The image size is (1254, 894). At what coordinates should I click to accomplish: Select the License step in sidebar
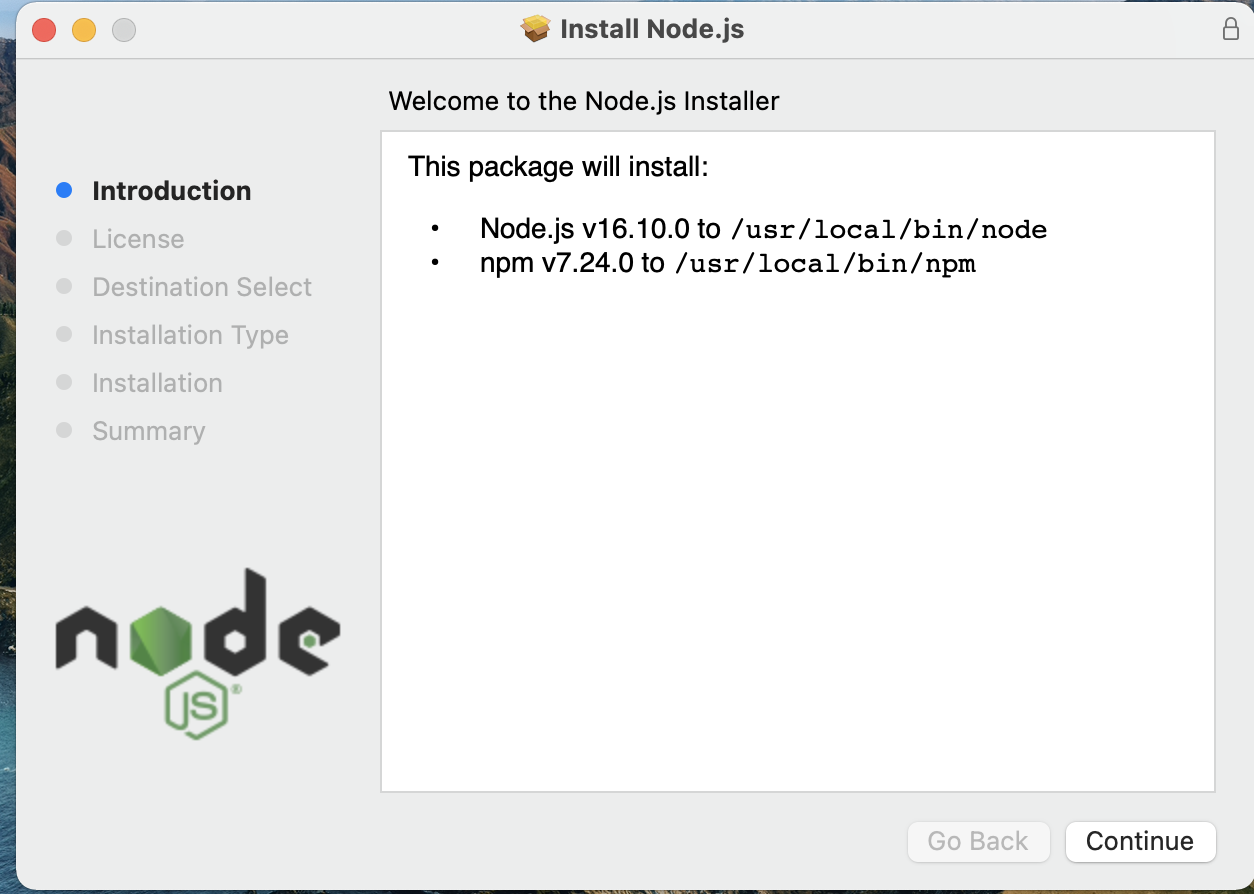[x=138, y=239]
